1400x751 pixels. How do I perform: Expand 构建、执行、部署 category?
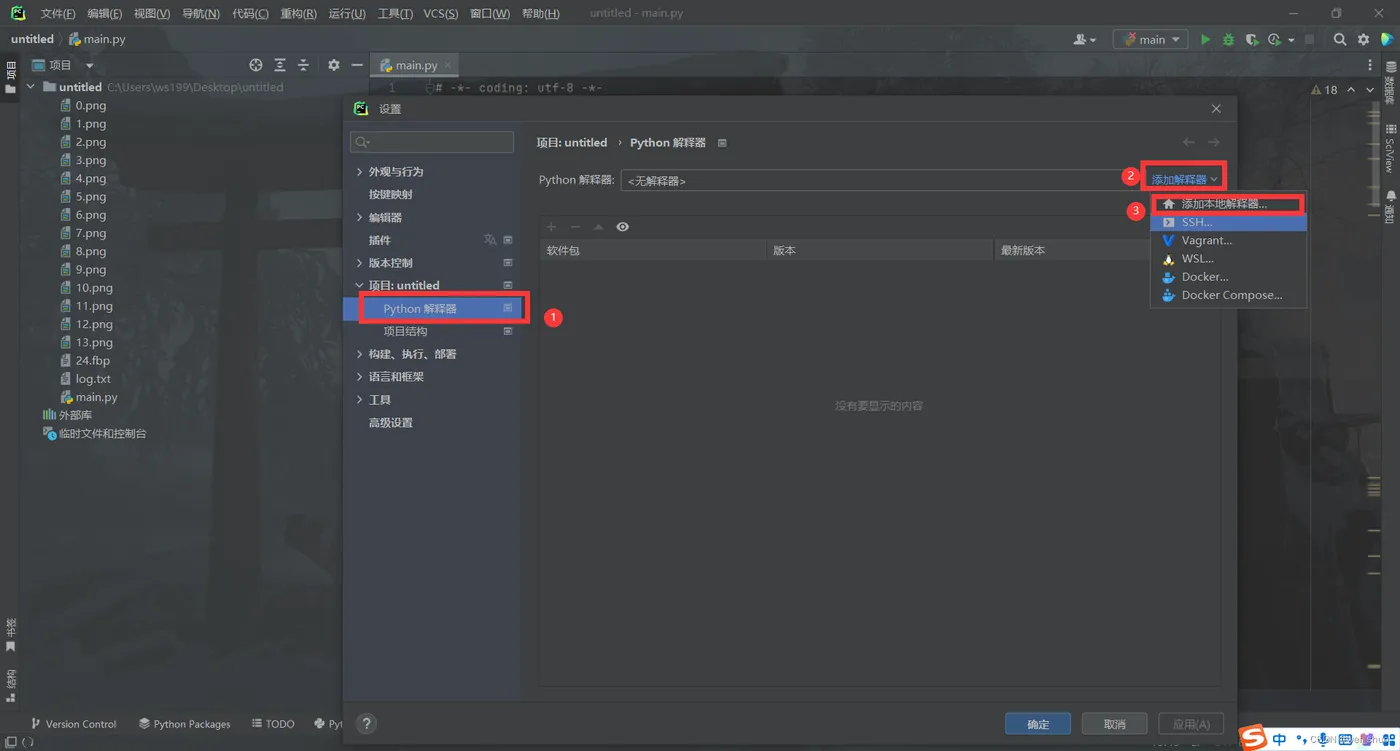(x=360, y=354)
